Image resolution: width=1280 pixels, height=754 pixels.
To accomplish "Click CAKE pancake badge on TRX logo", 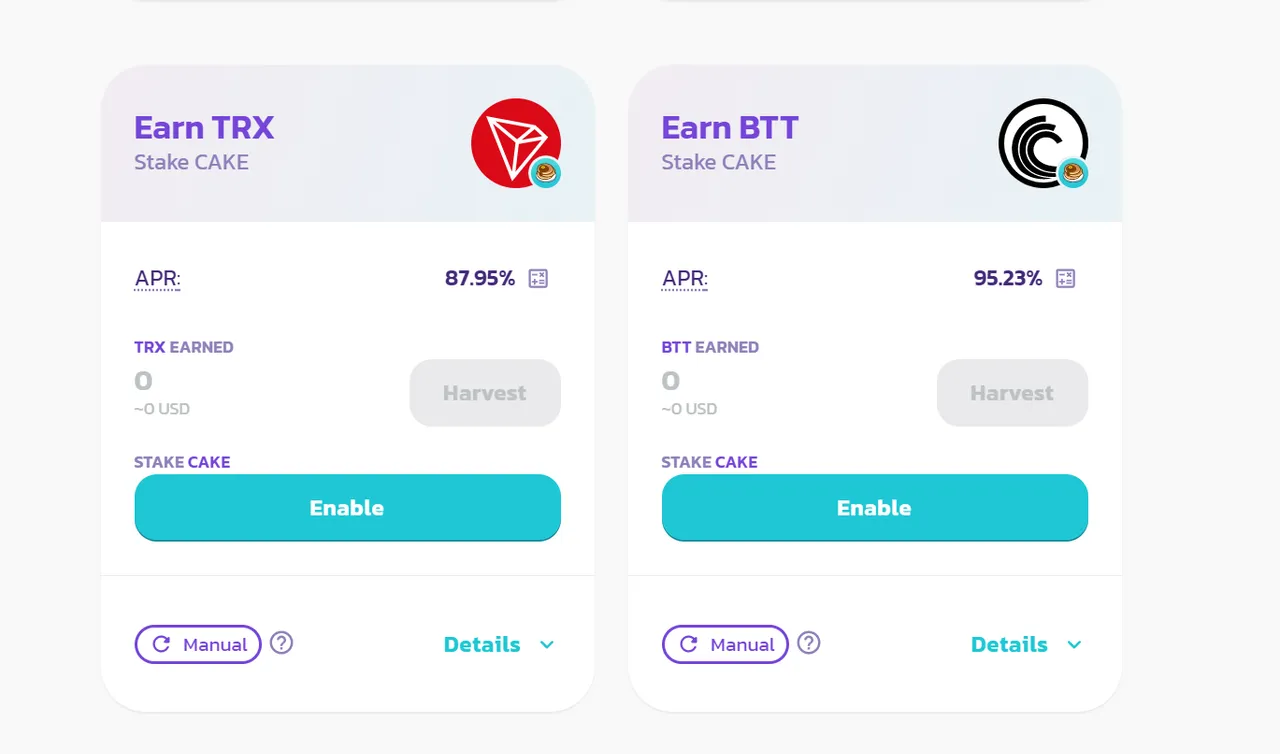I will (545, 172).
